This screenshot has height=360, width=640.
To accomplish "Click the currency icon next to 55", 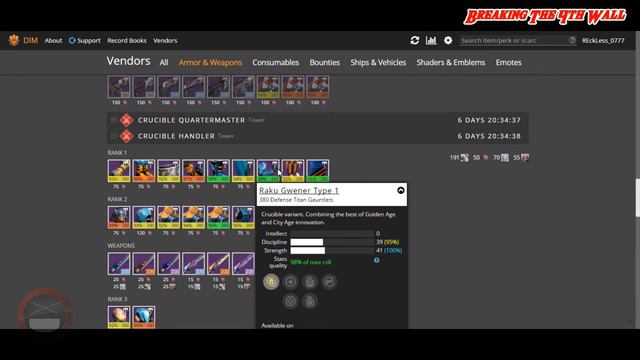I will click(525, 158).
